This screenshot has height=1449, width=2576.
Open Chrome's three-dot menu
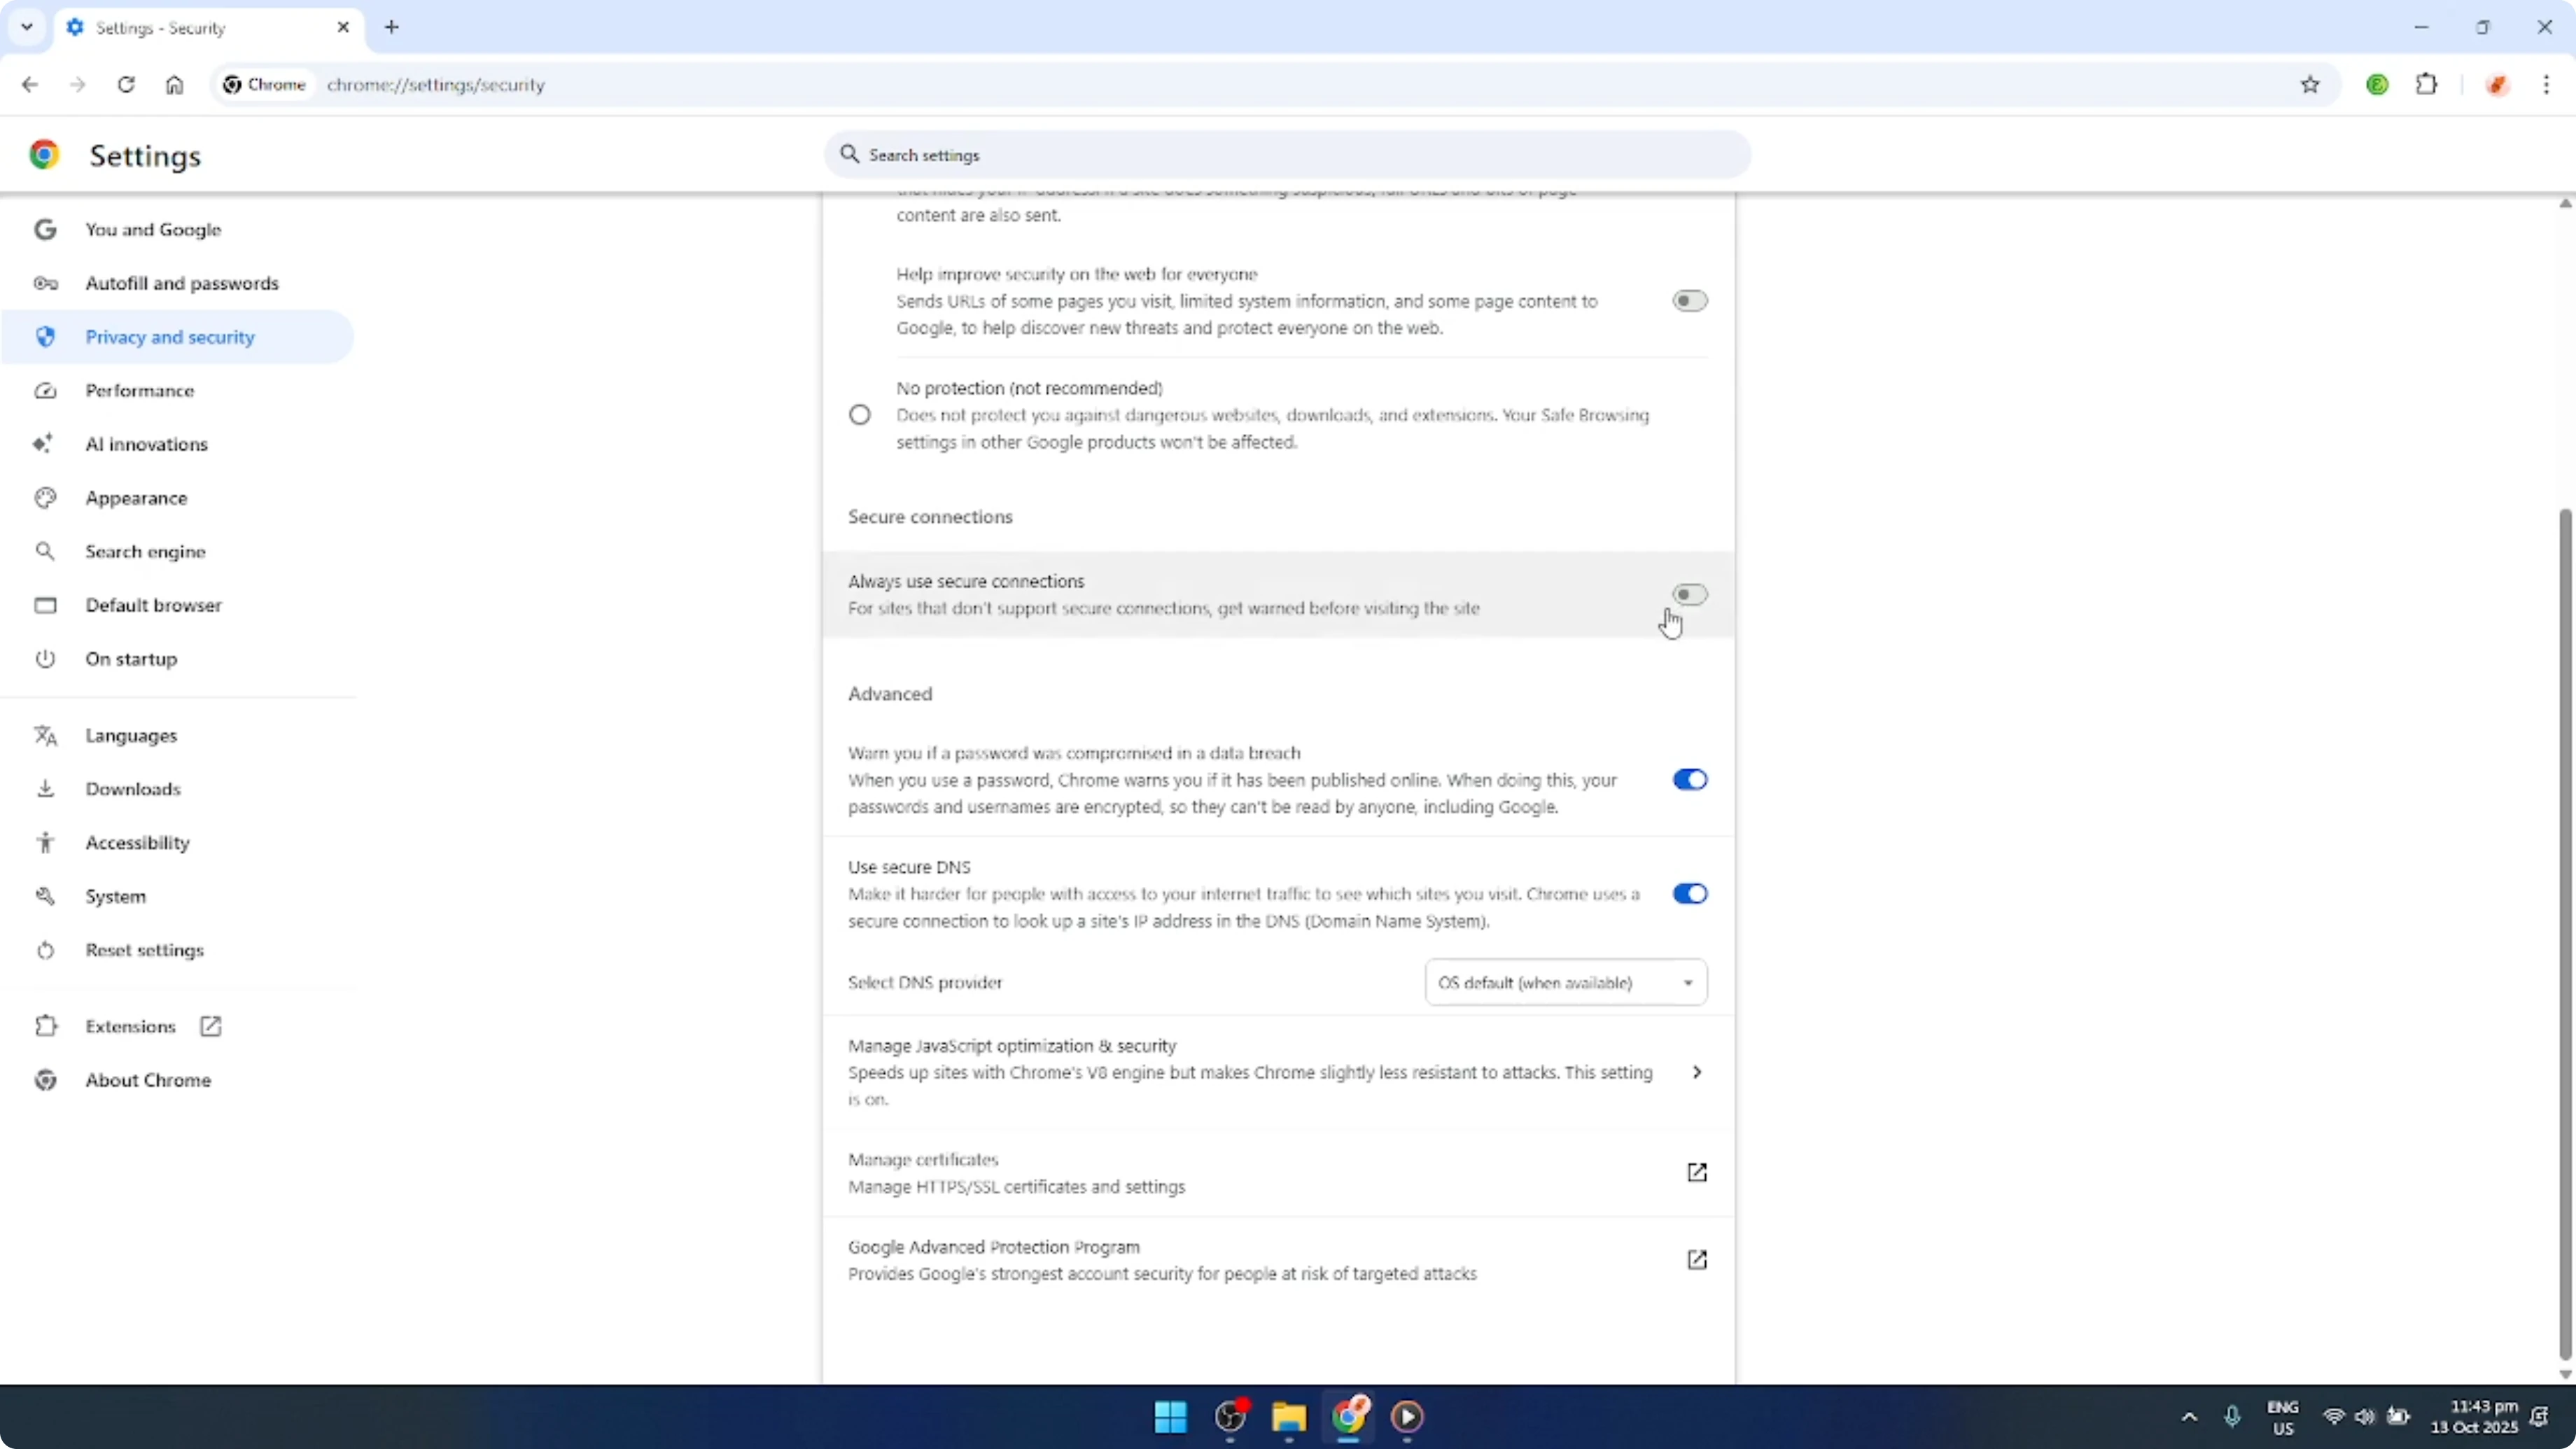pyautogui.click(x=2548, y=84)
